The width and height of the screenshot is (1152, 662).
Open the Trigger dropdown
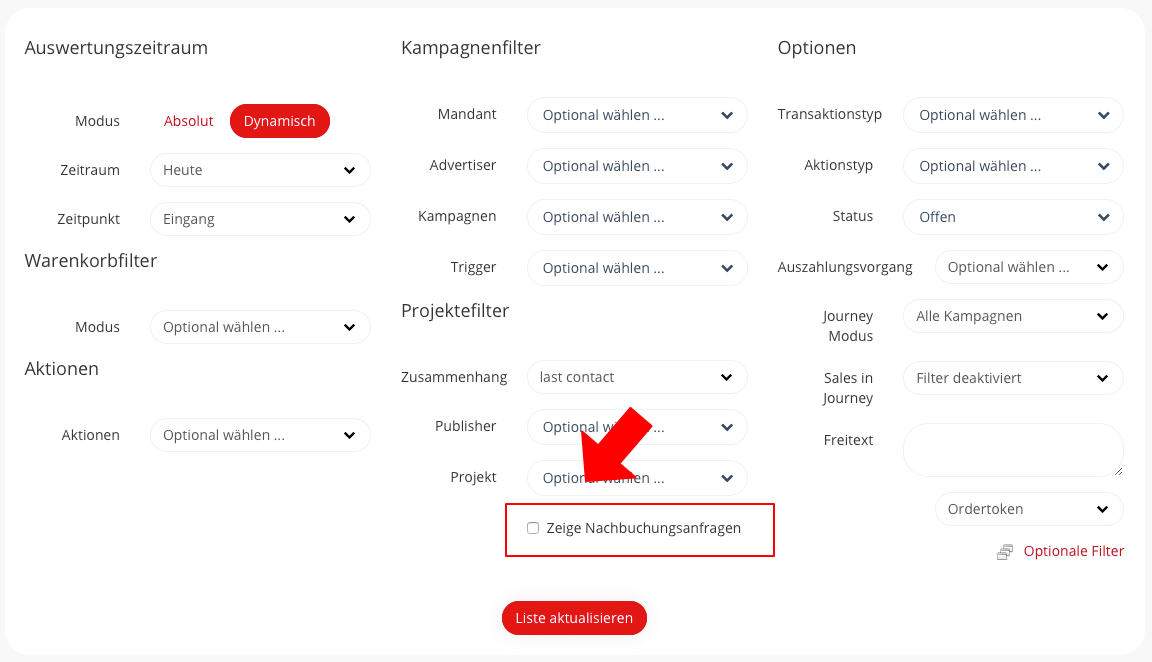pos(637,268)
